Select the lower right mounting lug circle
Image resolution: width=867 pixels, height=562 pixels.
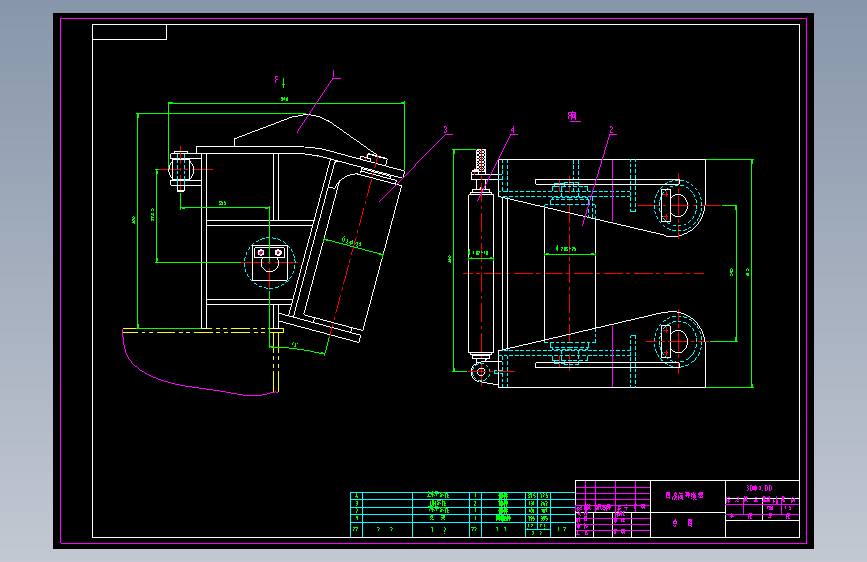(x=678, y=341)
